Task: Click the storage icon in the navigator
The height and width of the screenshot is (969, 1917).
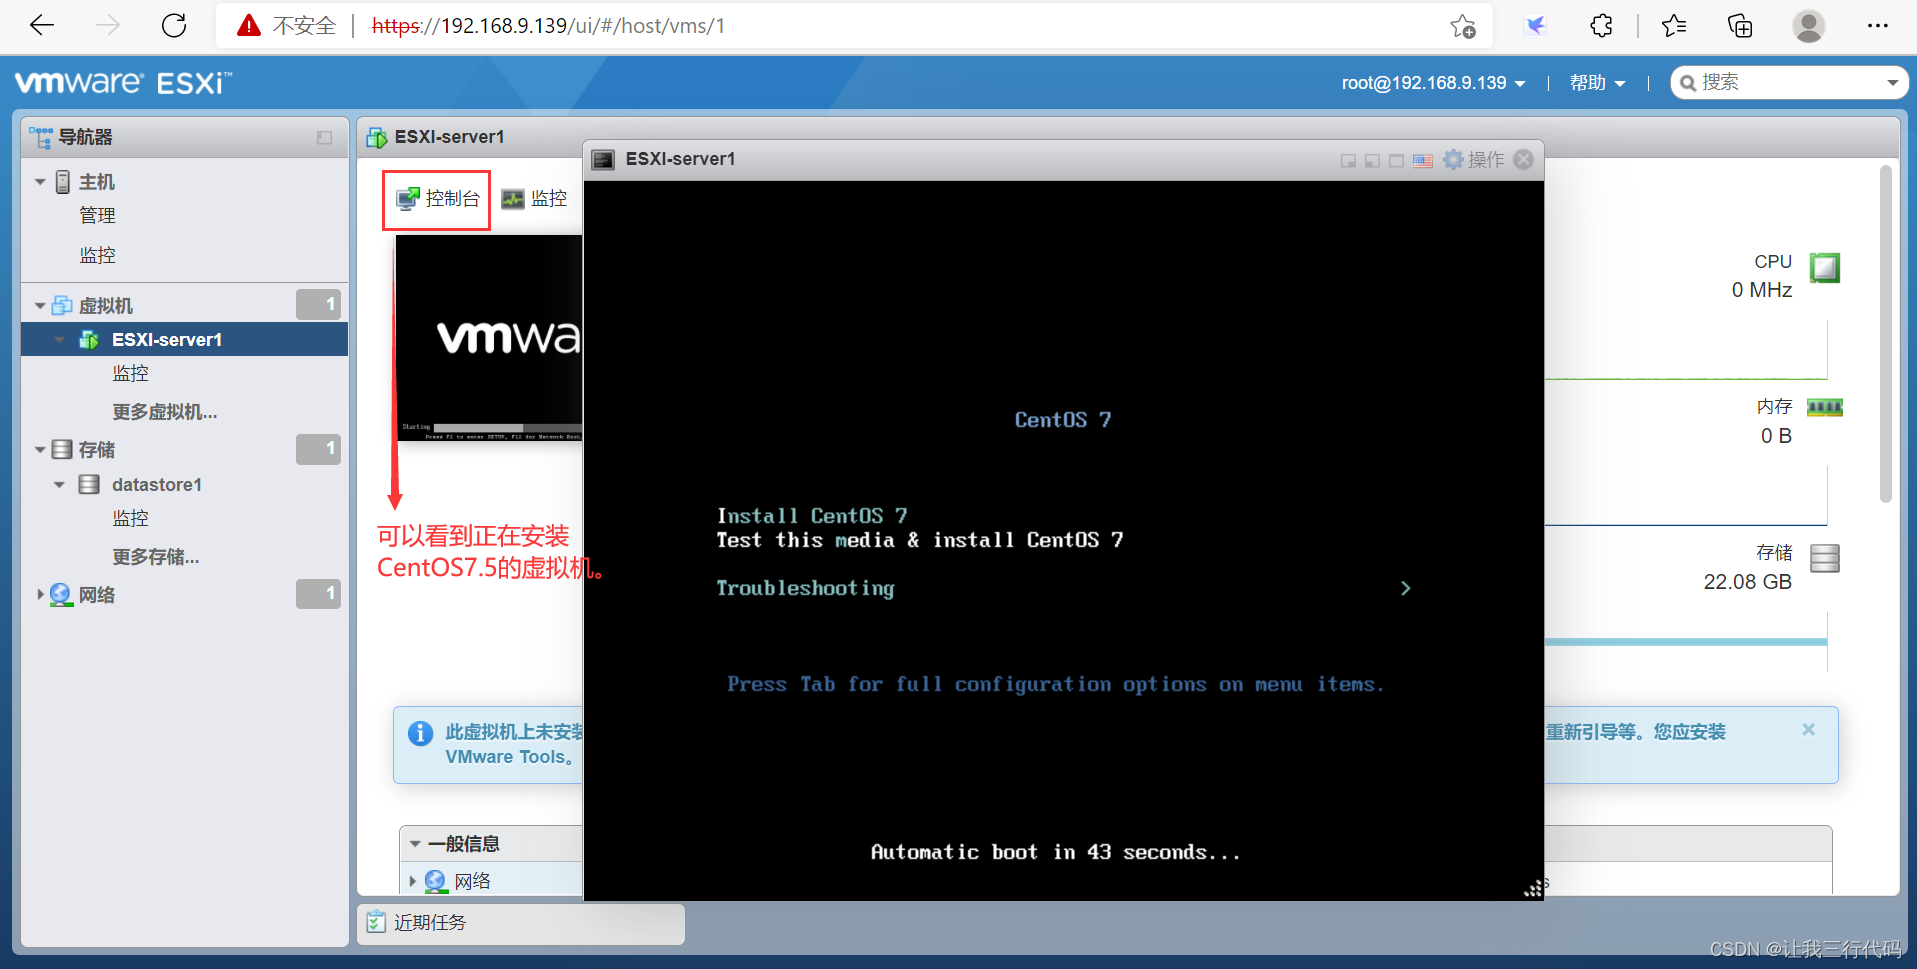Action: coord(62,449)
